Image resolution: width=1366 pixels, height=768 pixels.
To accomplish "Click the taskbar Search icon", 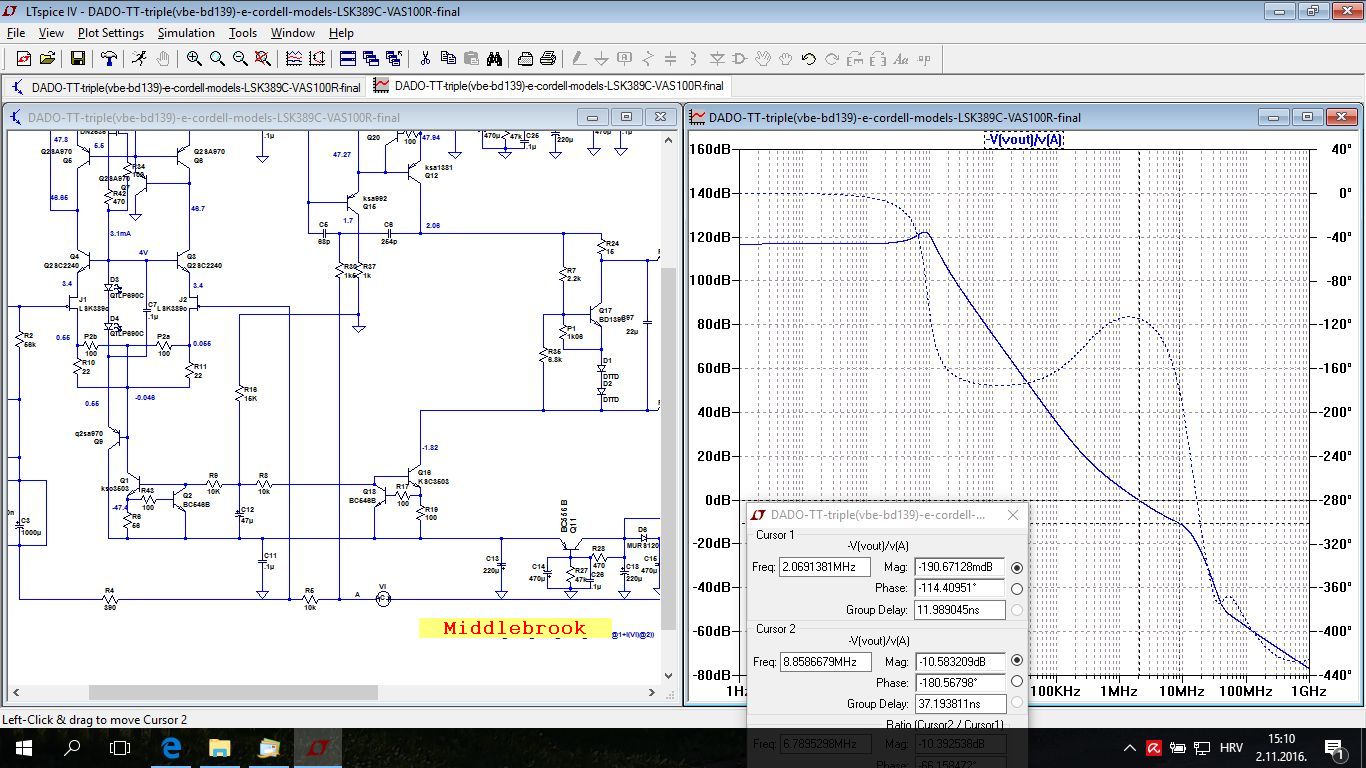I will tap(72, 748).
